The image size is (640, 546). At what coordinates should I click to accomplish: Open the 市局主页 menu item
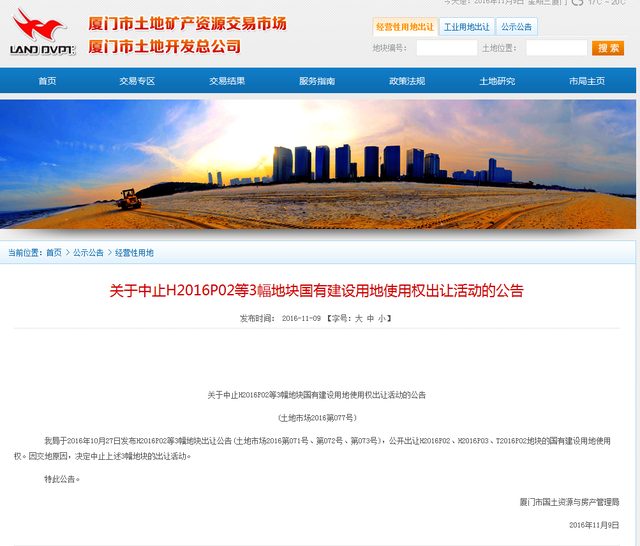(x=587, y=81)
